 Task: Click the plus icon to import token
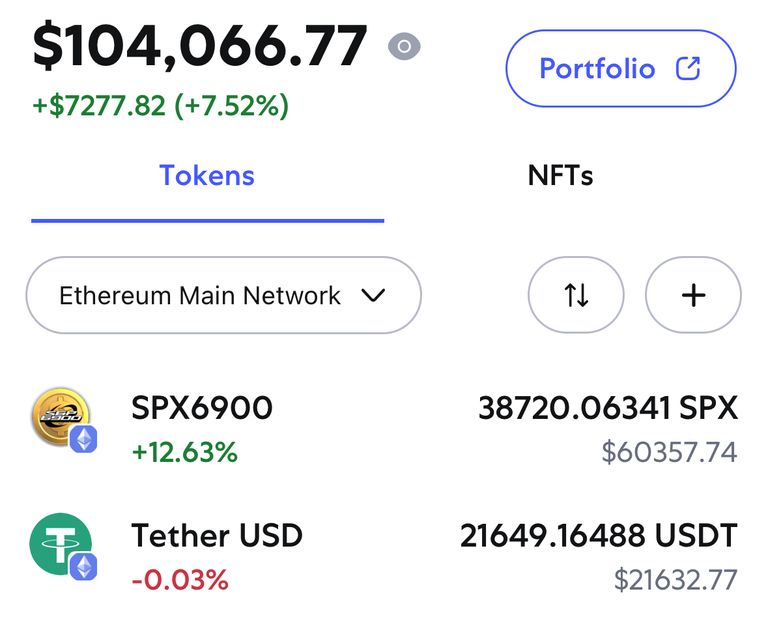693,295
